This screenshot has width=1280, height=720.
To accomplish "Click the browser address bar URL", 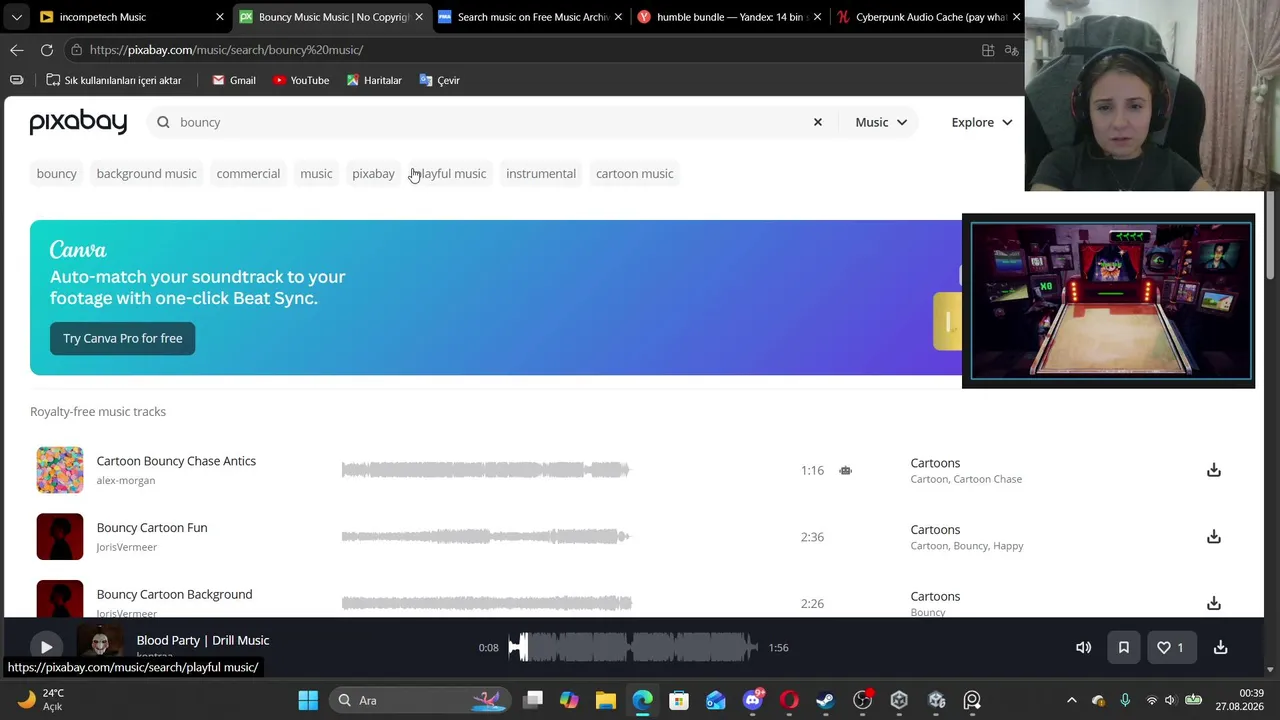I will (226, 50).
